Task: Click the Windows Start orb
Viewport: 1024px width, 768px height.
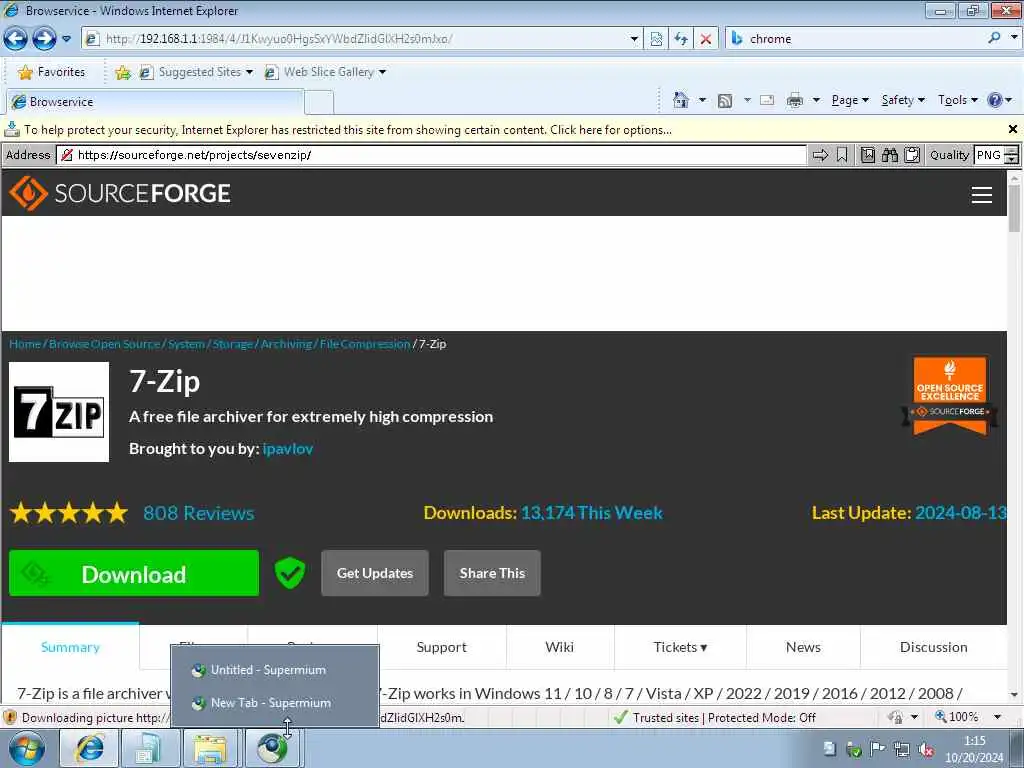Action: point(27,749)
